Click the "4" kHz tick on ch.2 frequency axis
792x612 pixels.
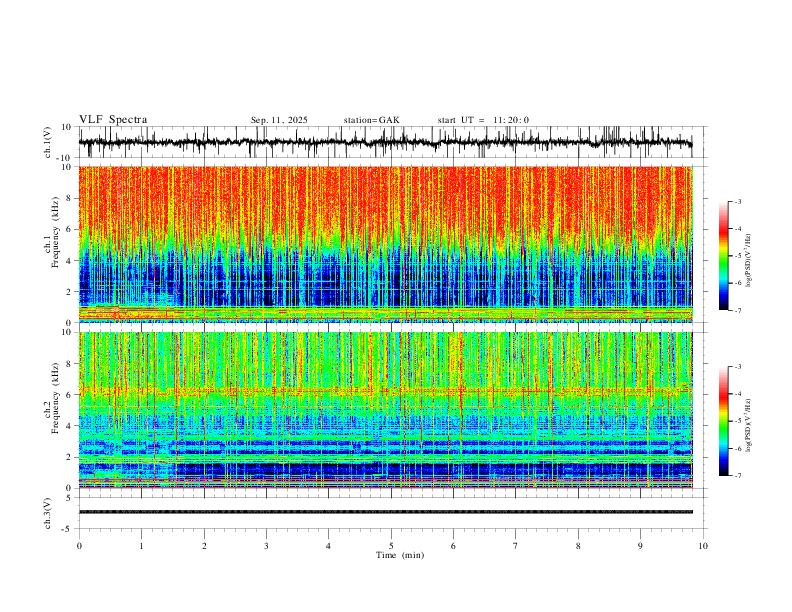click(70, 426)
